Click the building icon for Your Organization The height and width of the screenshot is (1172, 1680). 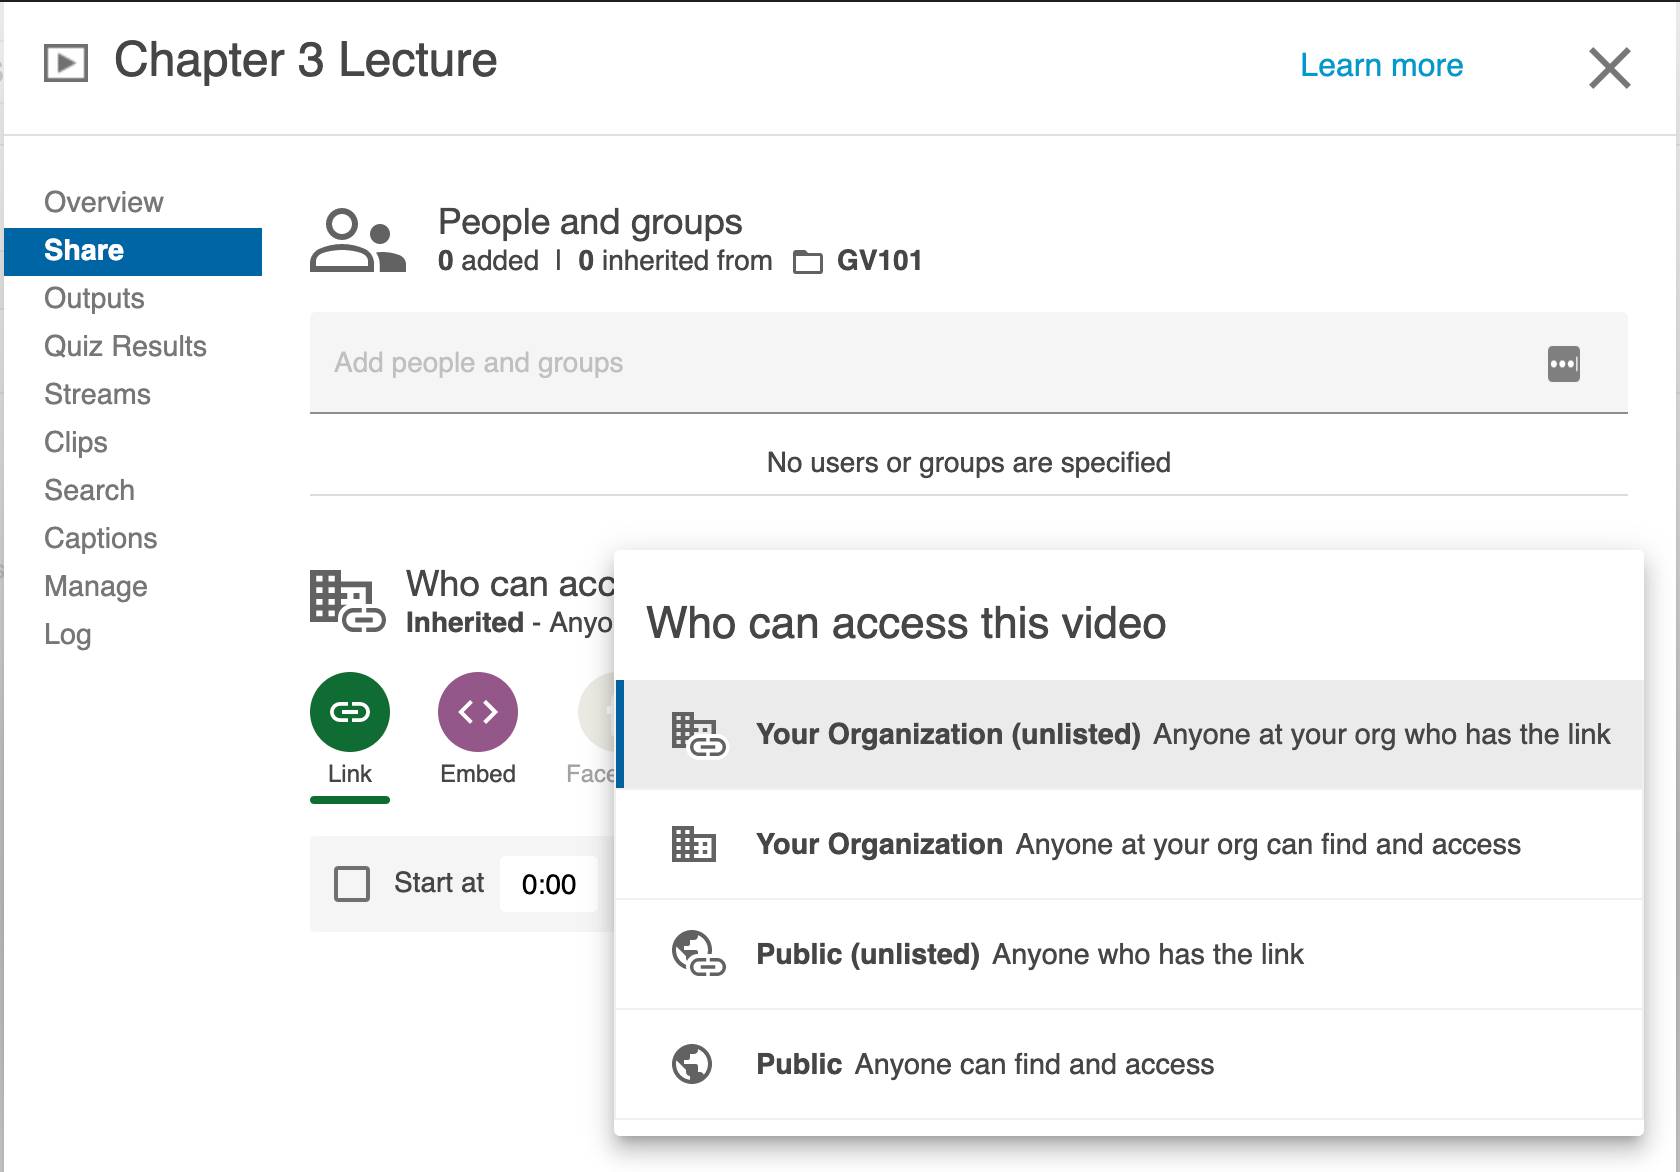pos(693,844)
